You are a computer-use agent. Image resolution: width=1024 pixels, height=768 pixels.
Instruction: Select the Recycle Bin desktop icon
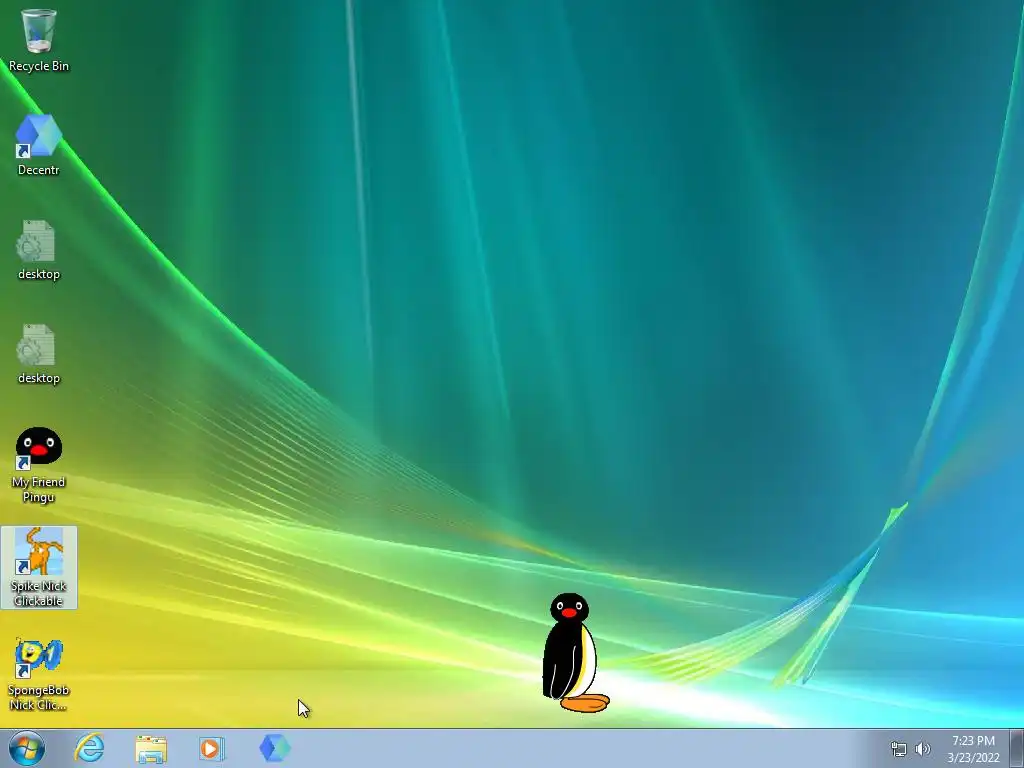[39, 40]
